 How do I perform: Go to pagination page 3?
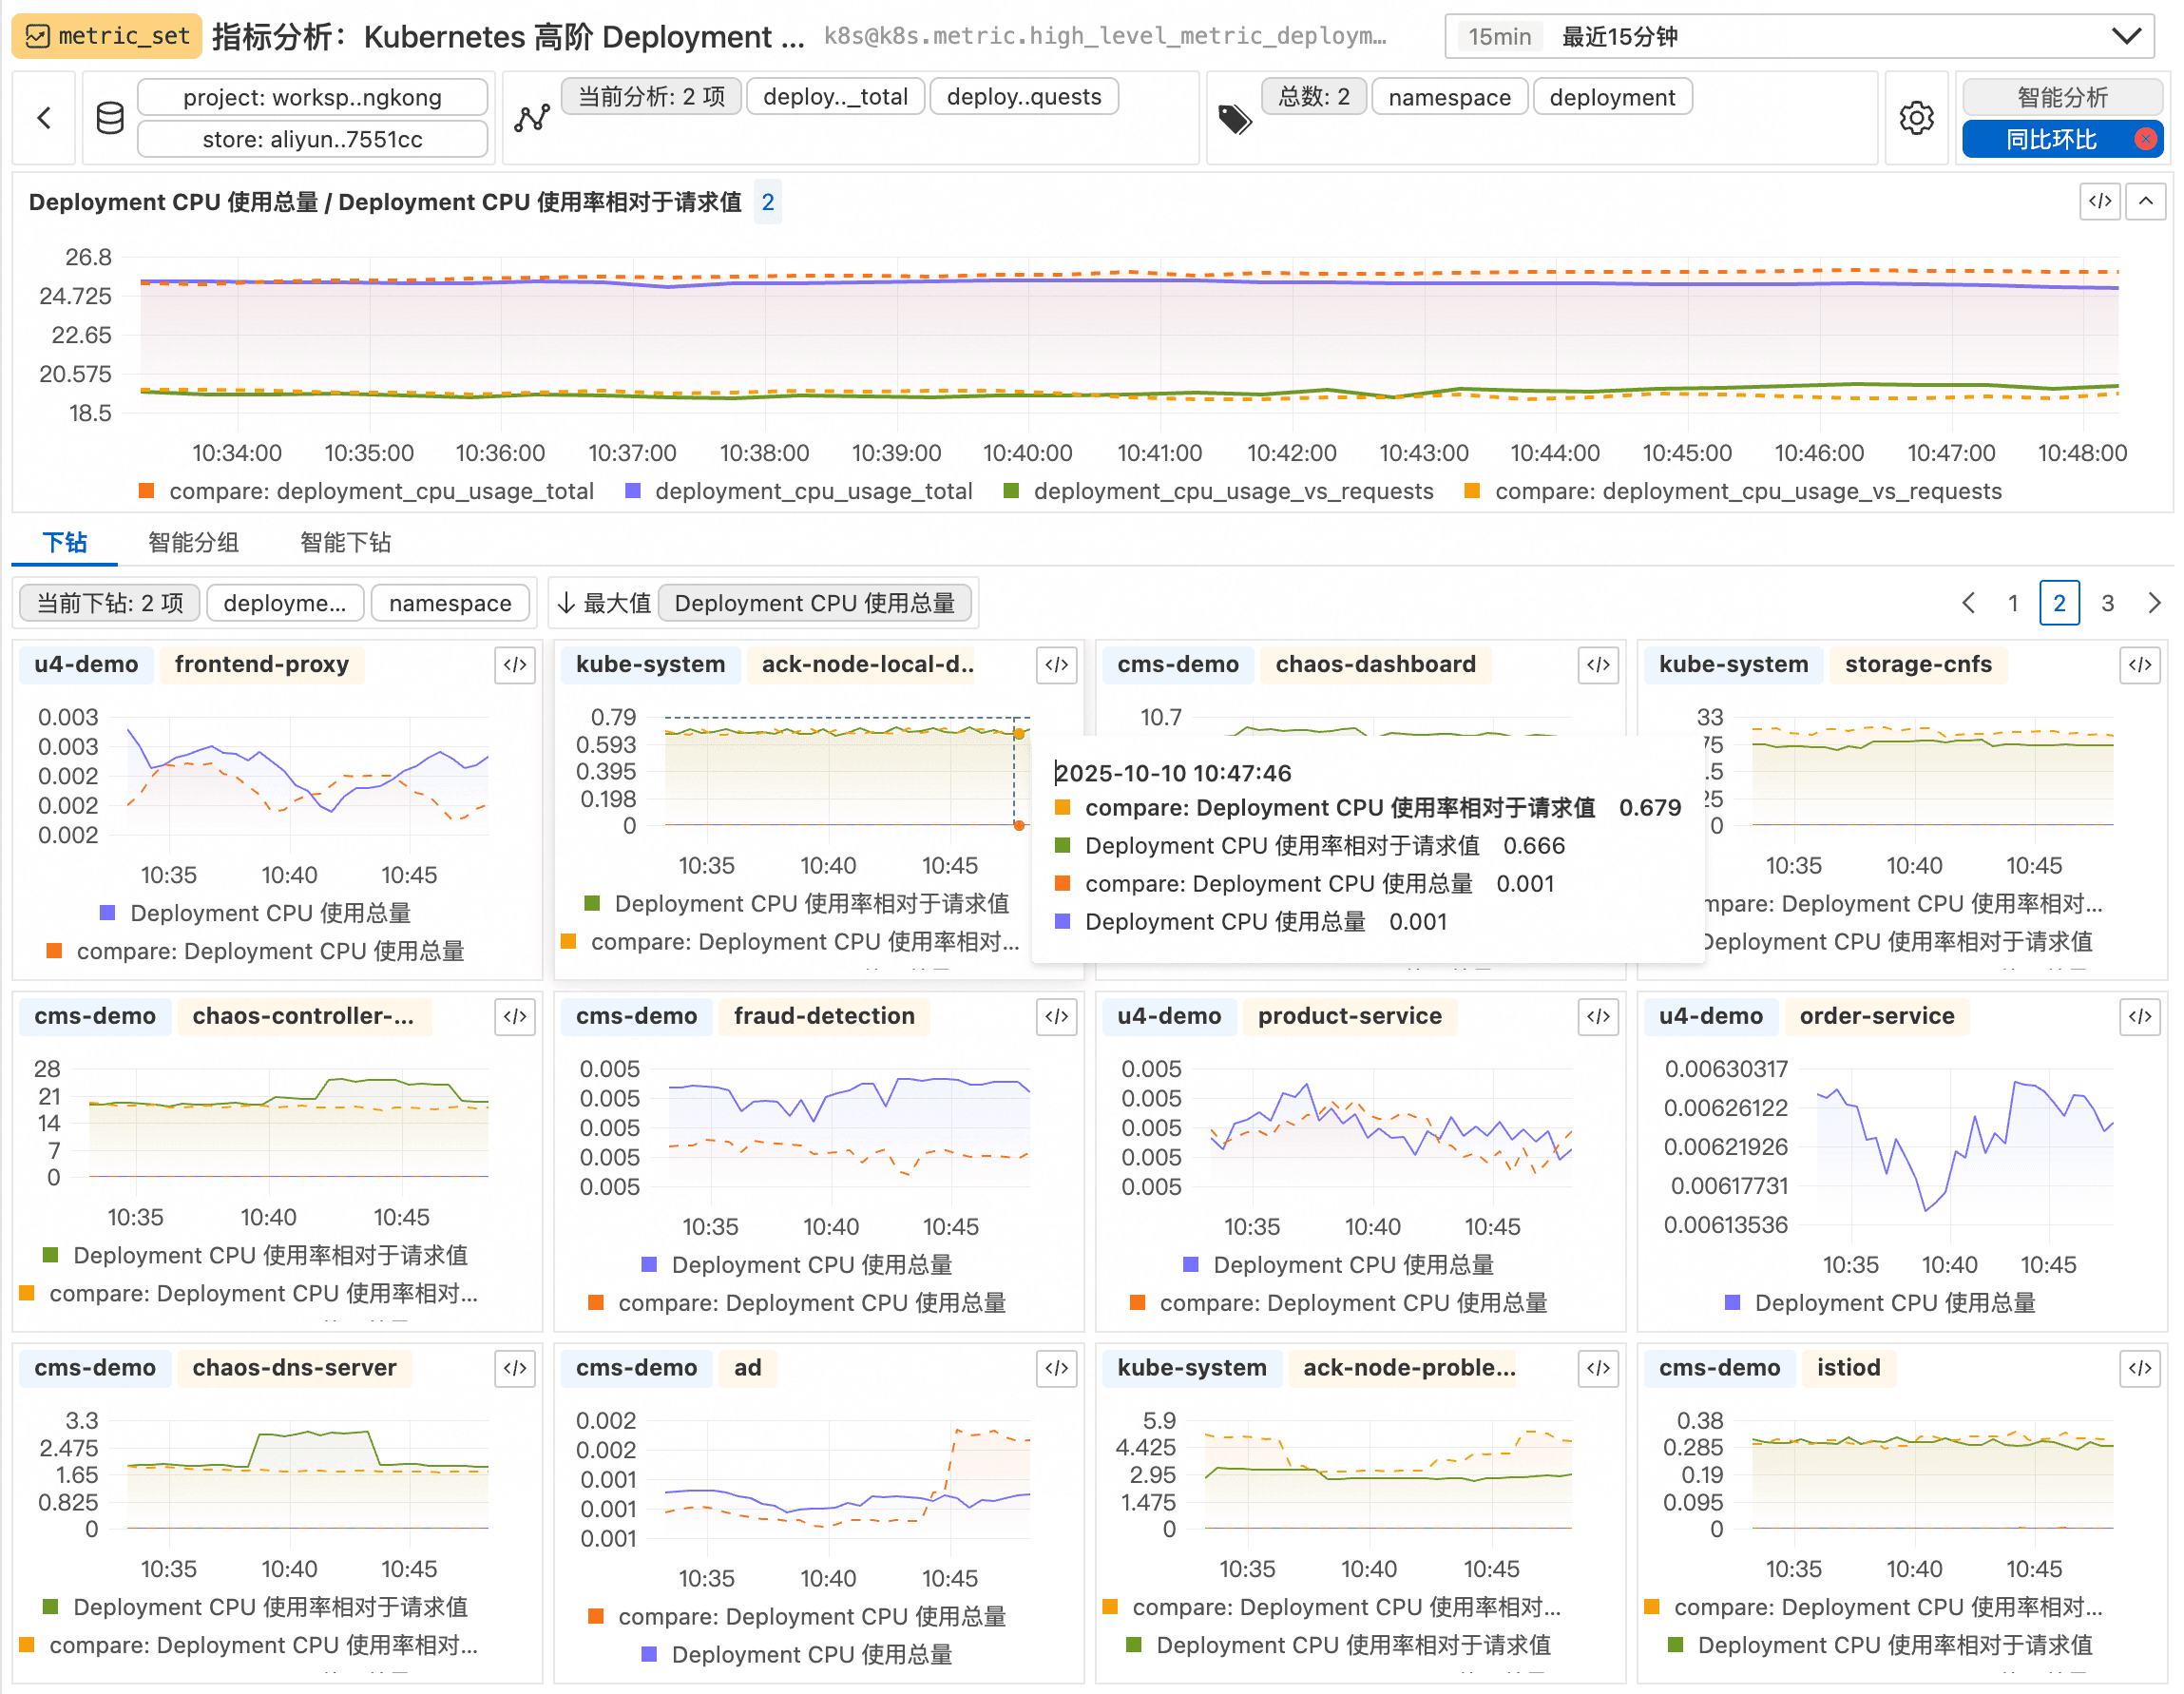[x=2107, y=603]
